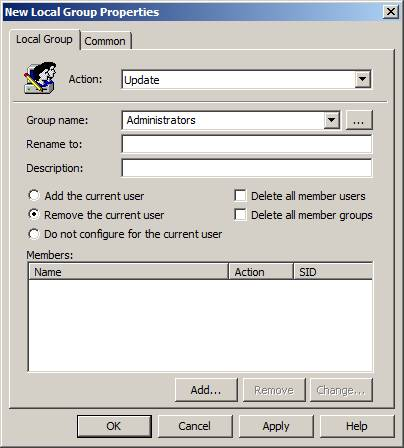
Task: Open the Action dropdown arrow
Action: (x=362, y=80)
